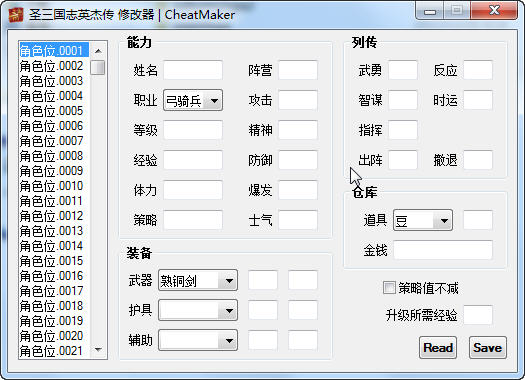The width and height of the screenshot is (525, 380).
Task: Select 角色位.0012 in the list
Action: [54, 216]
